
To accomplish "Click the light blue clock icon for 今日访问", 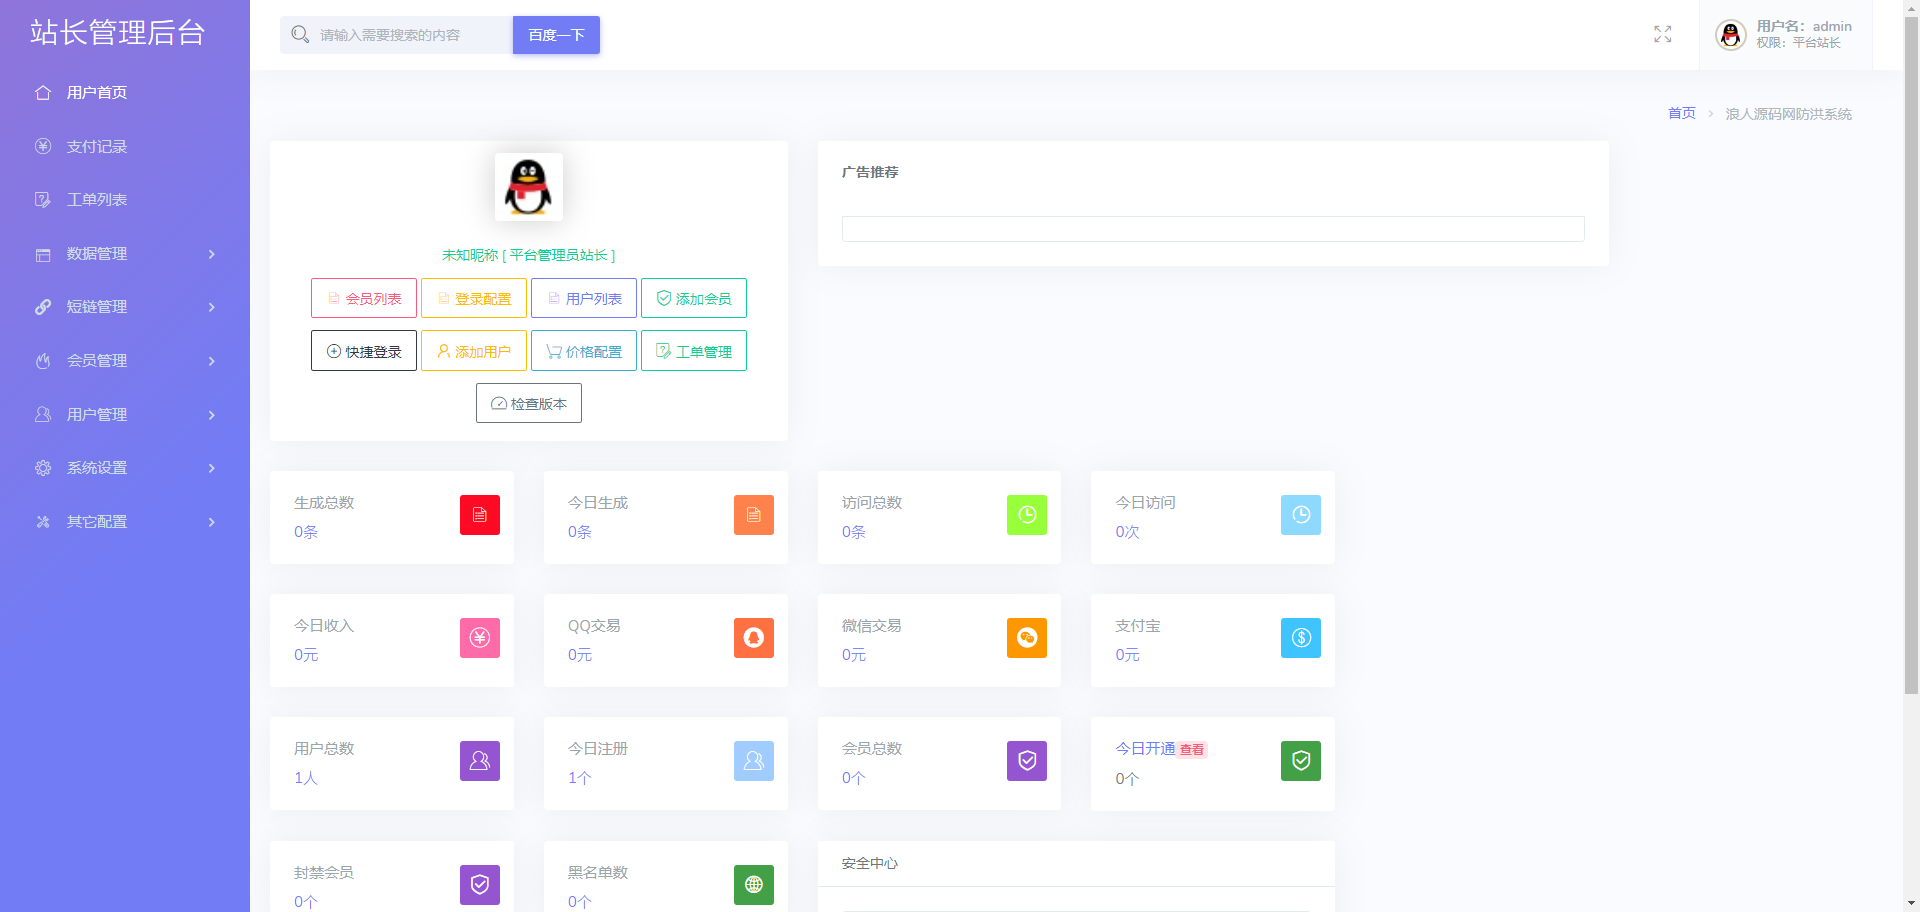I will [x=1301, y=515].
